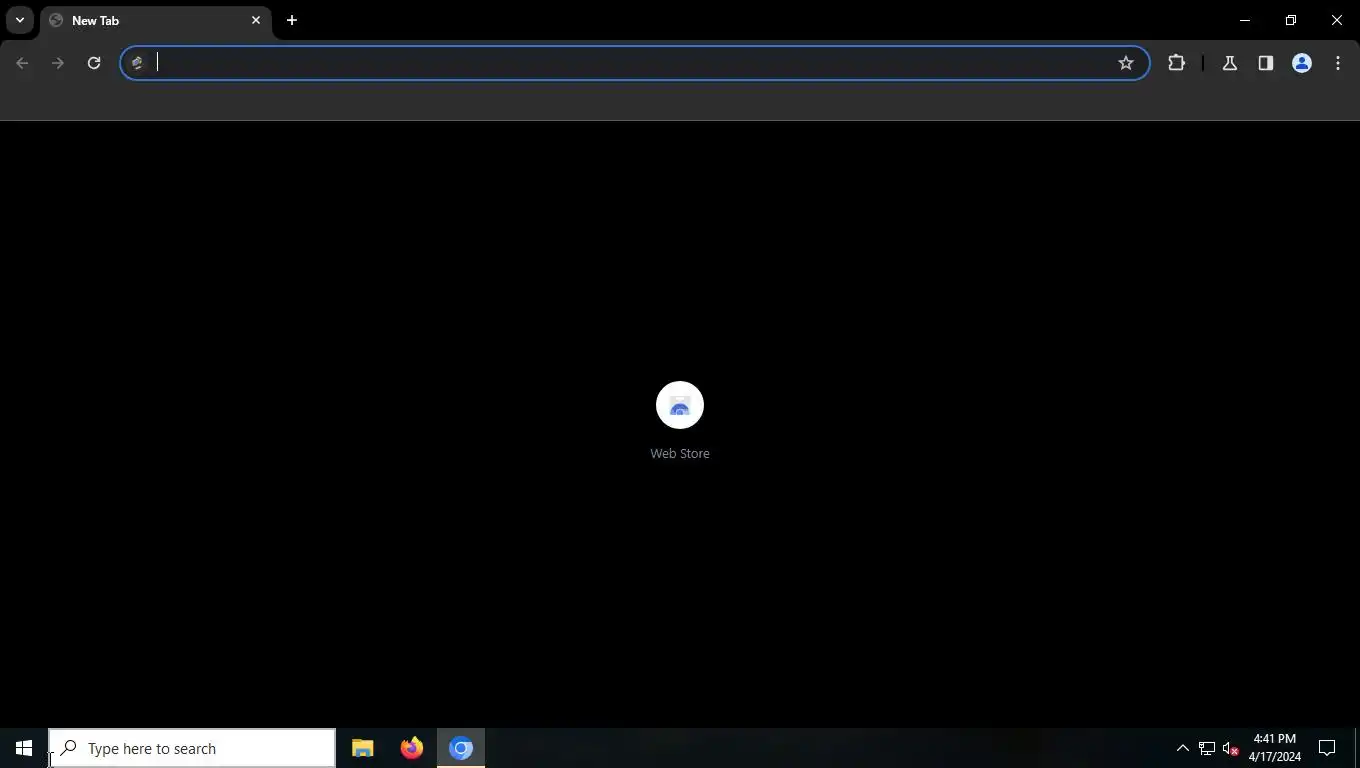Click the site info icon in address bar
The width and height of the screenshot is (1360, 768).
point(137,63)
